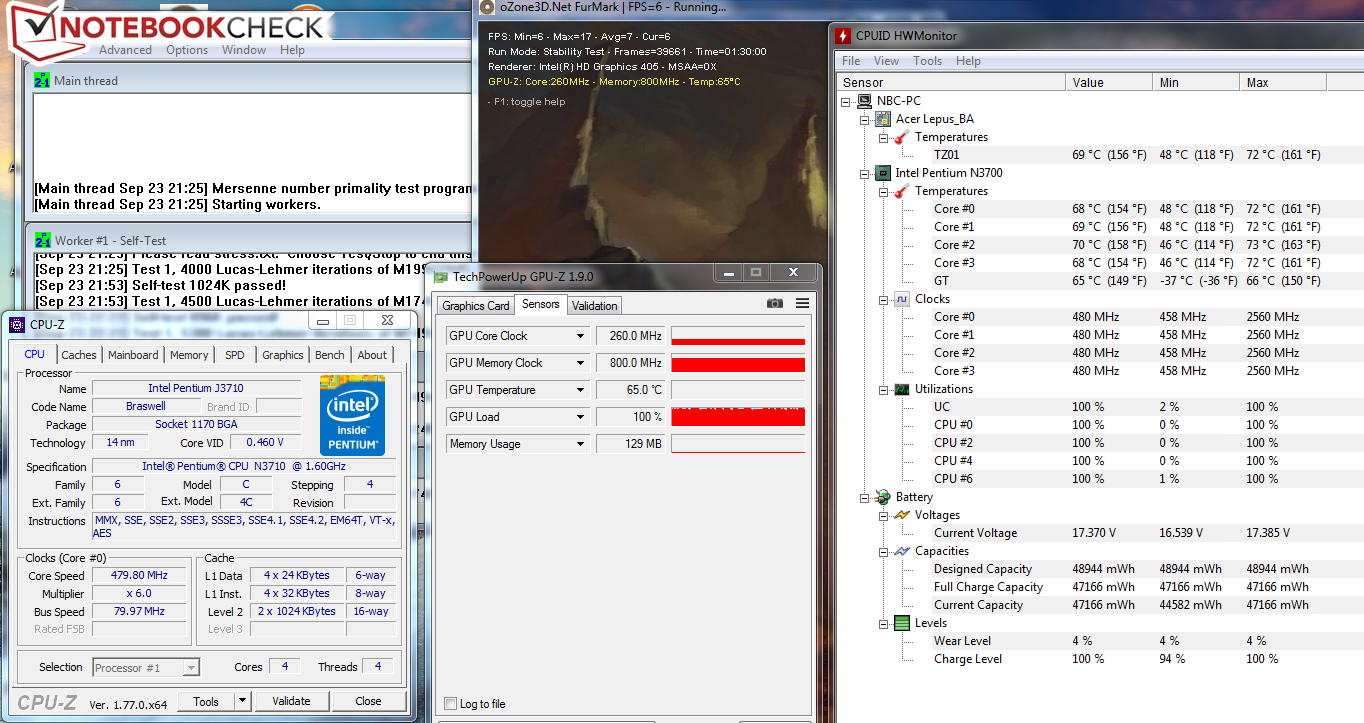
Task: Open the GPU-Z hamburger menu icon
Action: 802,303
